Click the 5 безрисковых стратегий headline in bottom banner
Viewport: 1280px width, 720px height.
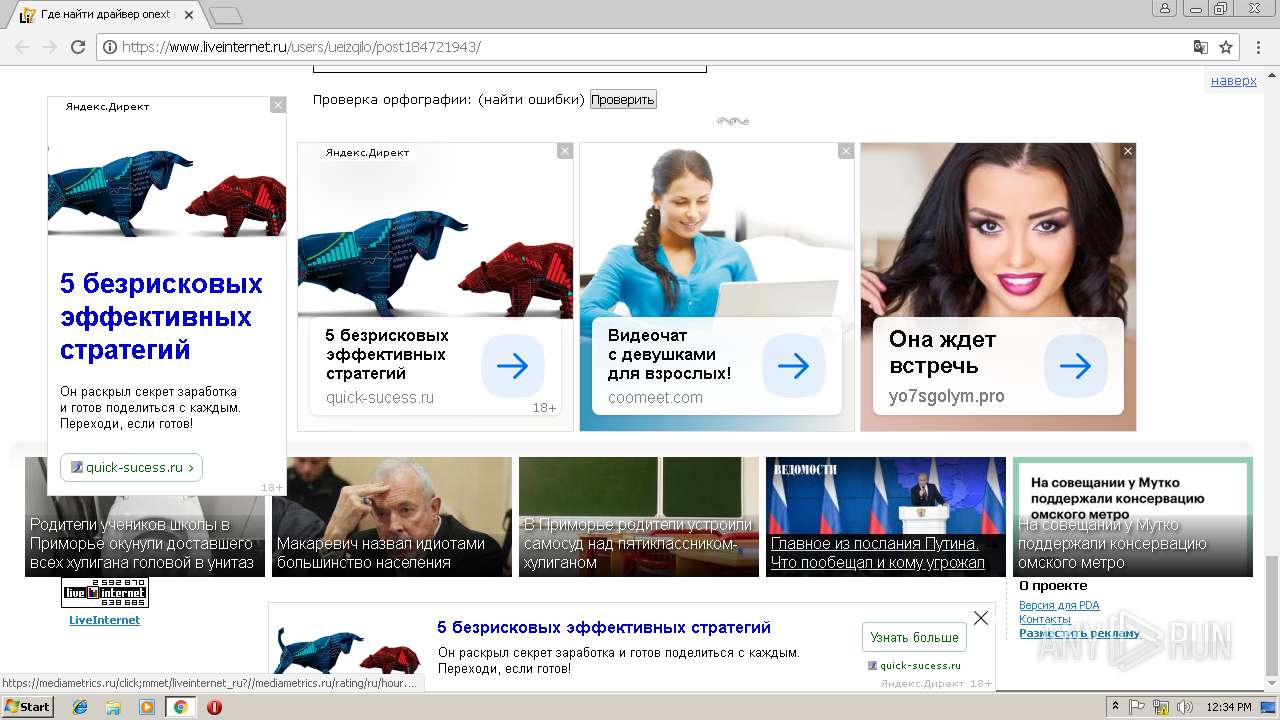click(604, 628)
